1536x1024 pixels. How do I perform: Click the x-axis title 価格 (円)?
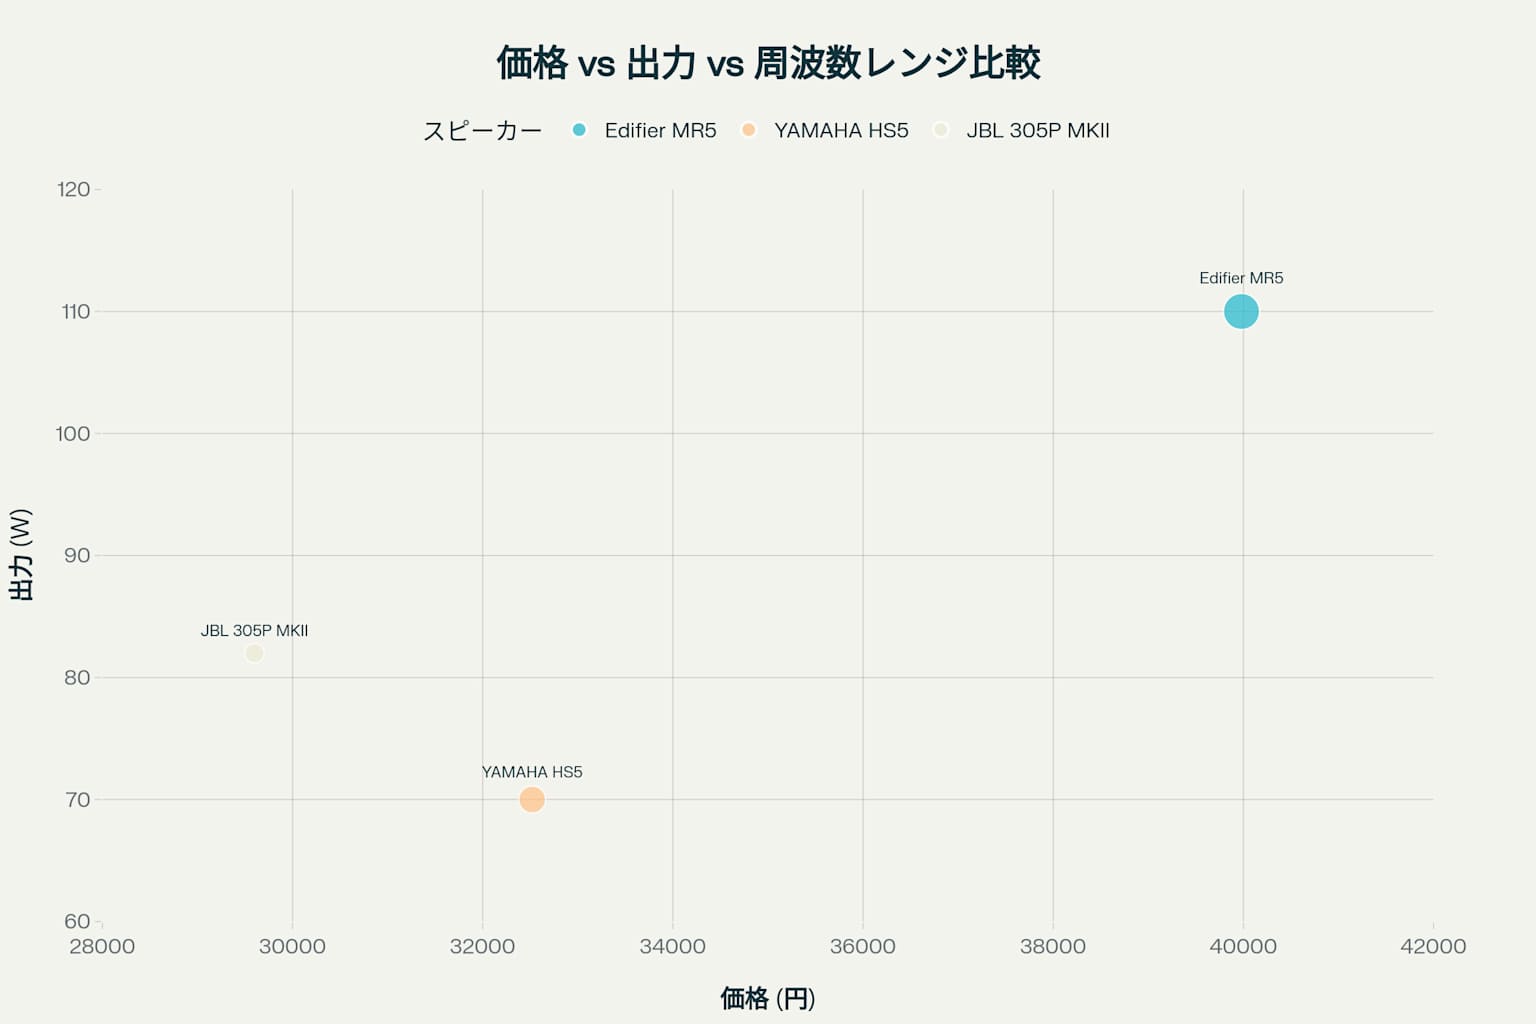[768, 998]
